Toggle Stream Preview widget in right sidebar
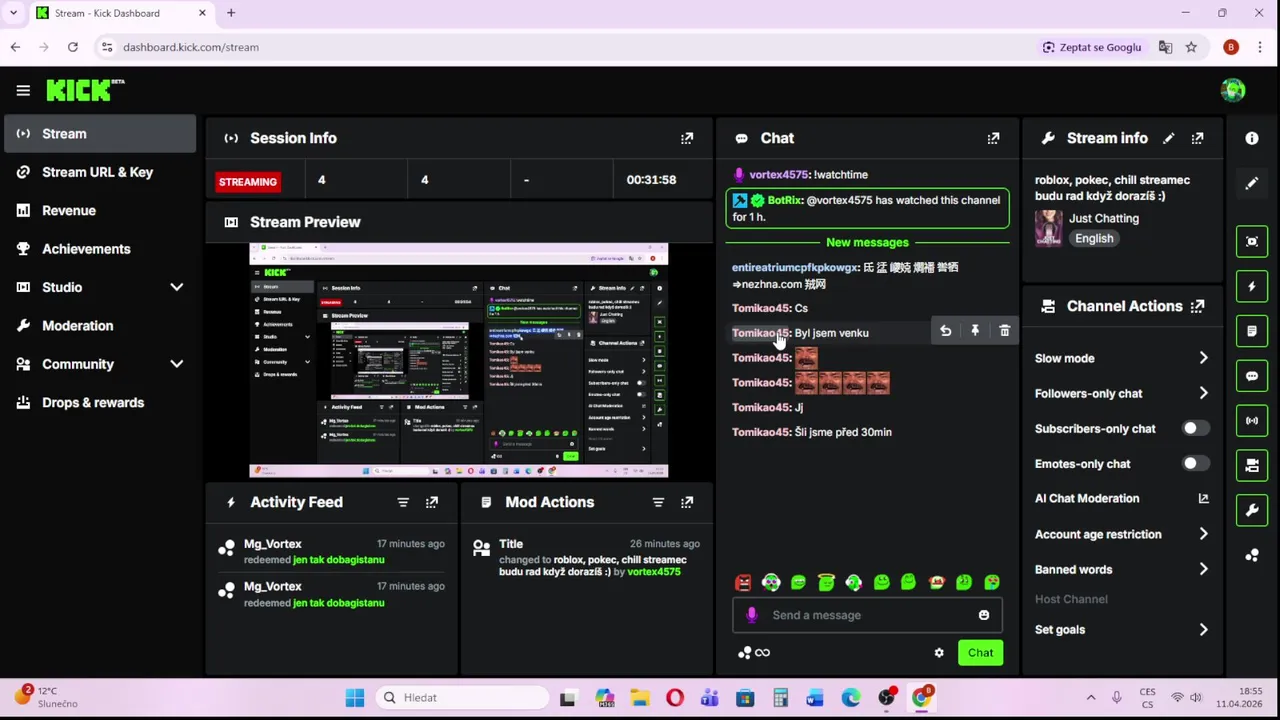Image resolution: width=1280 pixels, height=720 pixels. tap(1252, 241)
